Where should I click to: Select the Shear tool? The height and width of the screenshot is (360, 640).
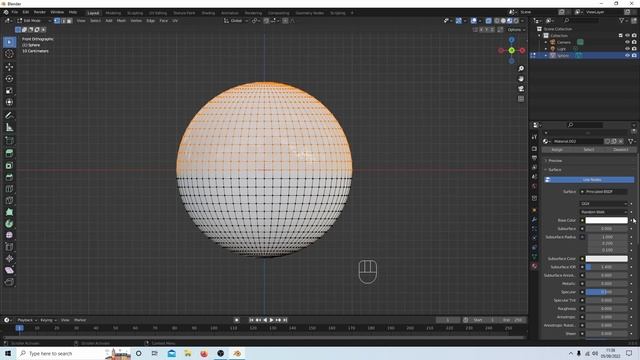click(x=9, y=270)
